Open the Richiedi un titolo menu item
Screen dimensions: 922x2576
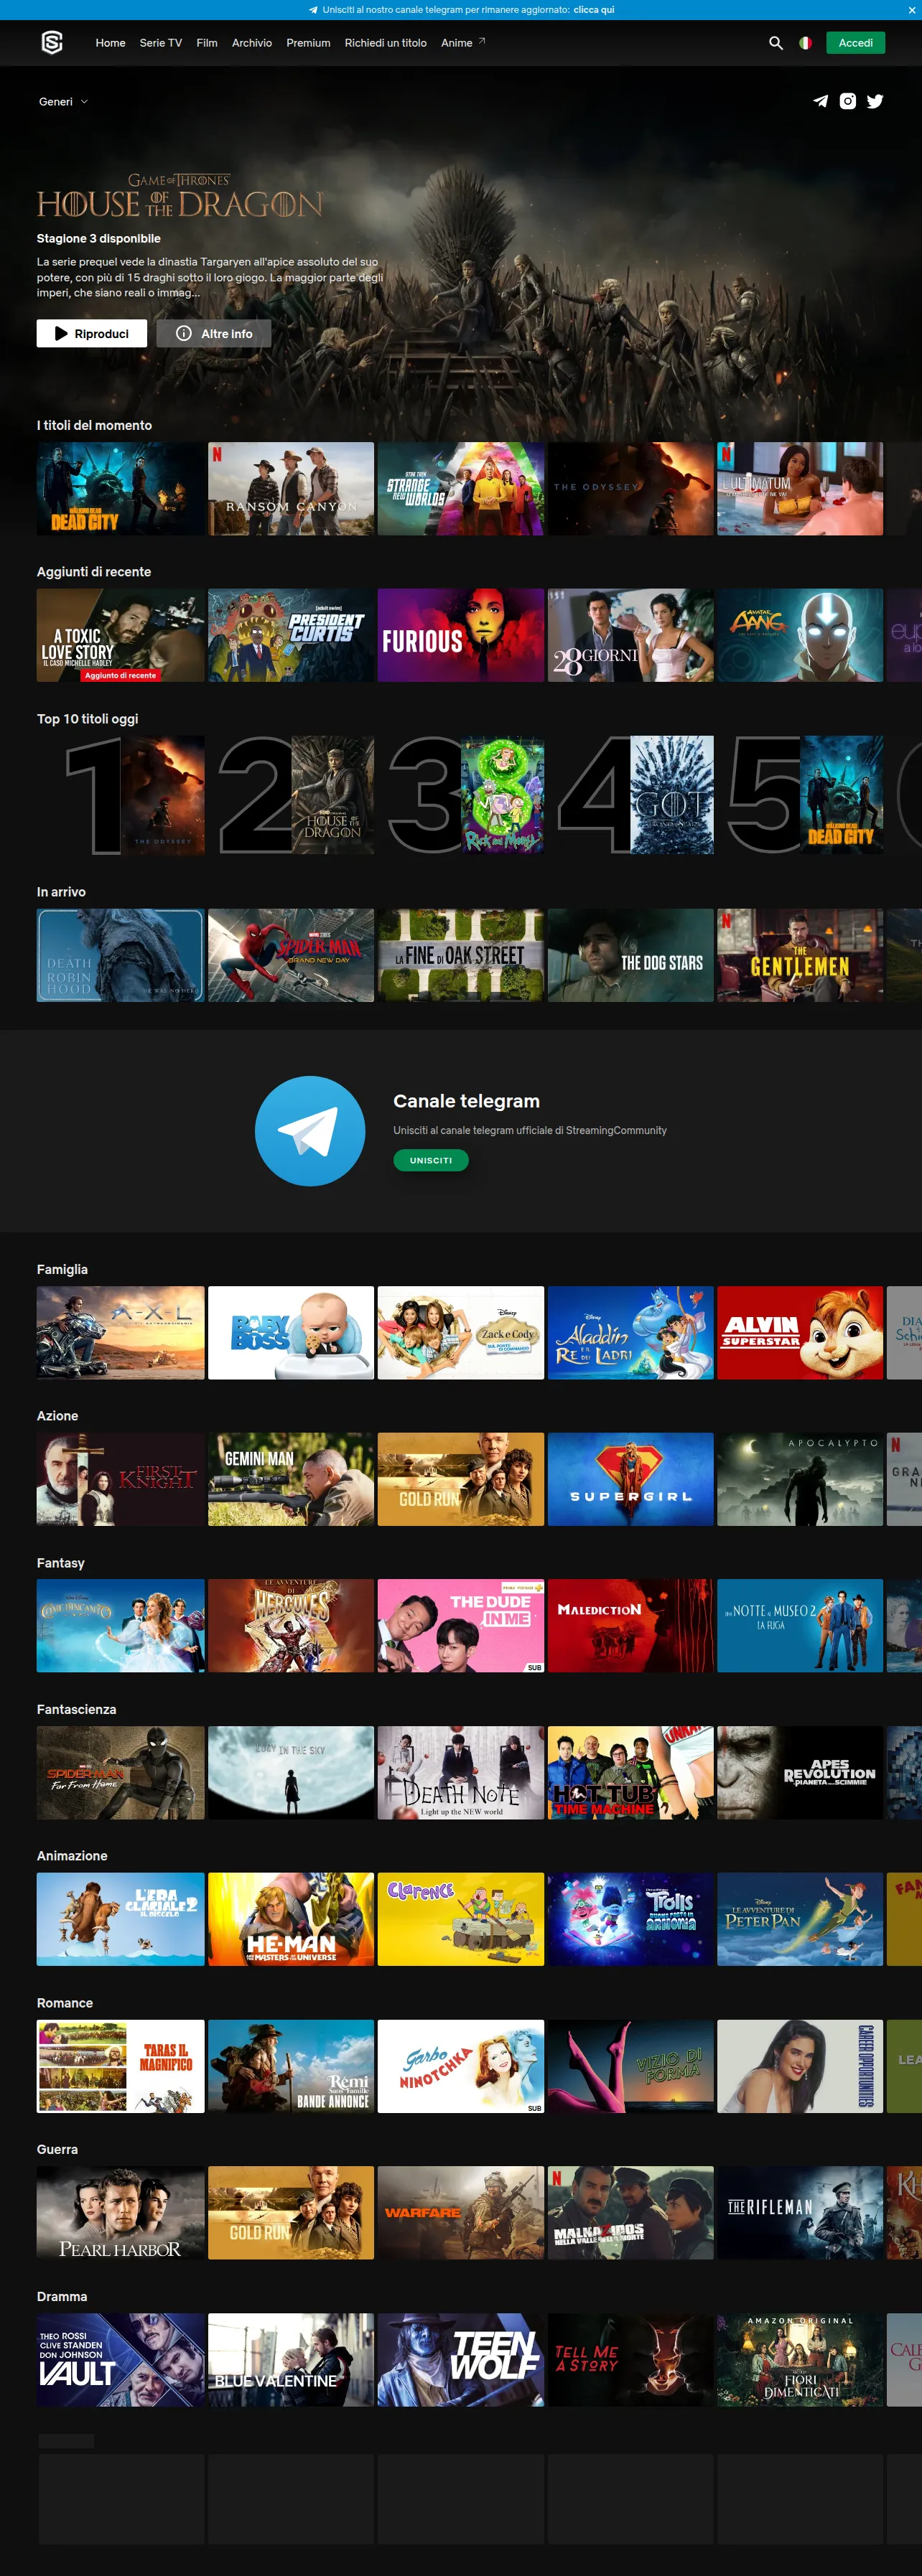[x=386, y=43]
